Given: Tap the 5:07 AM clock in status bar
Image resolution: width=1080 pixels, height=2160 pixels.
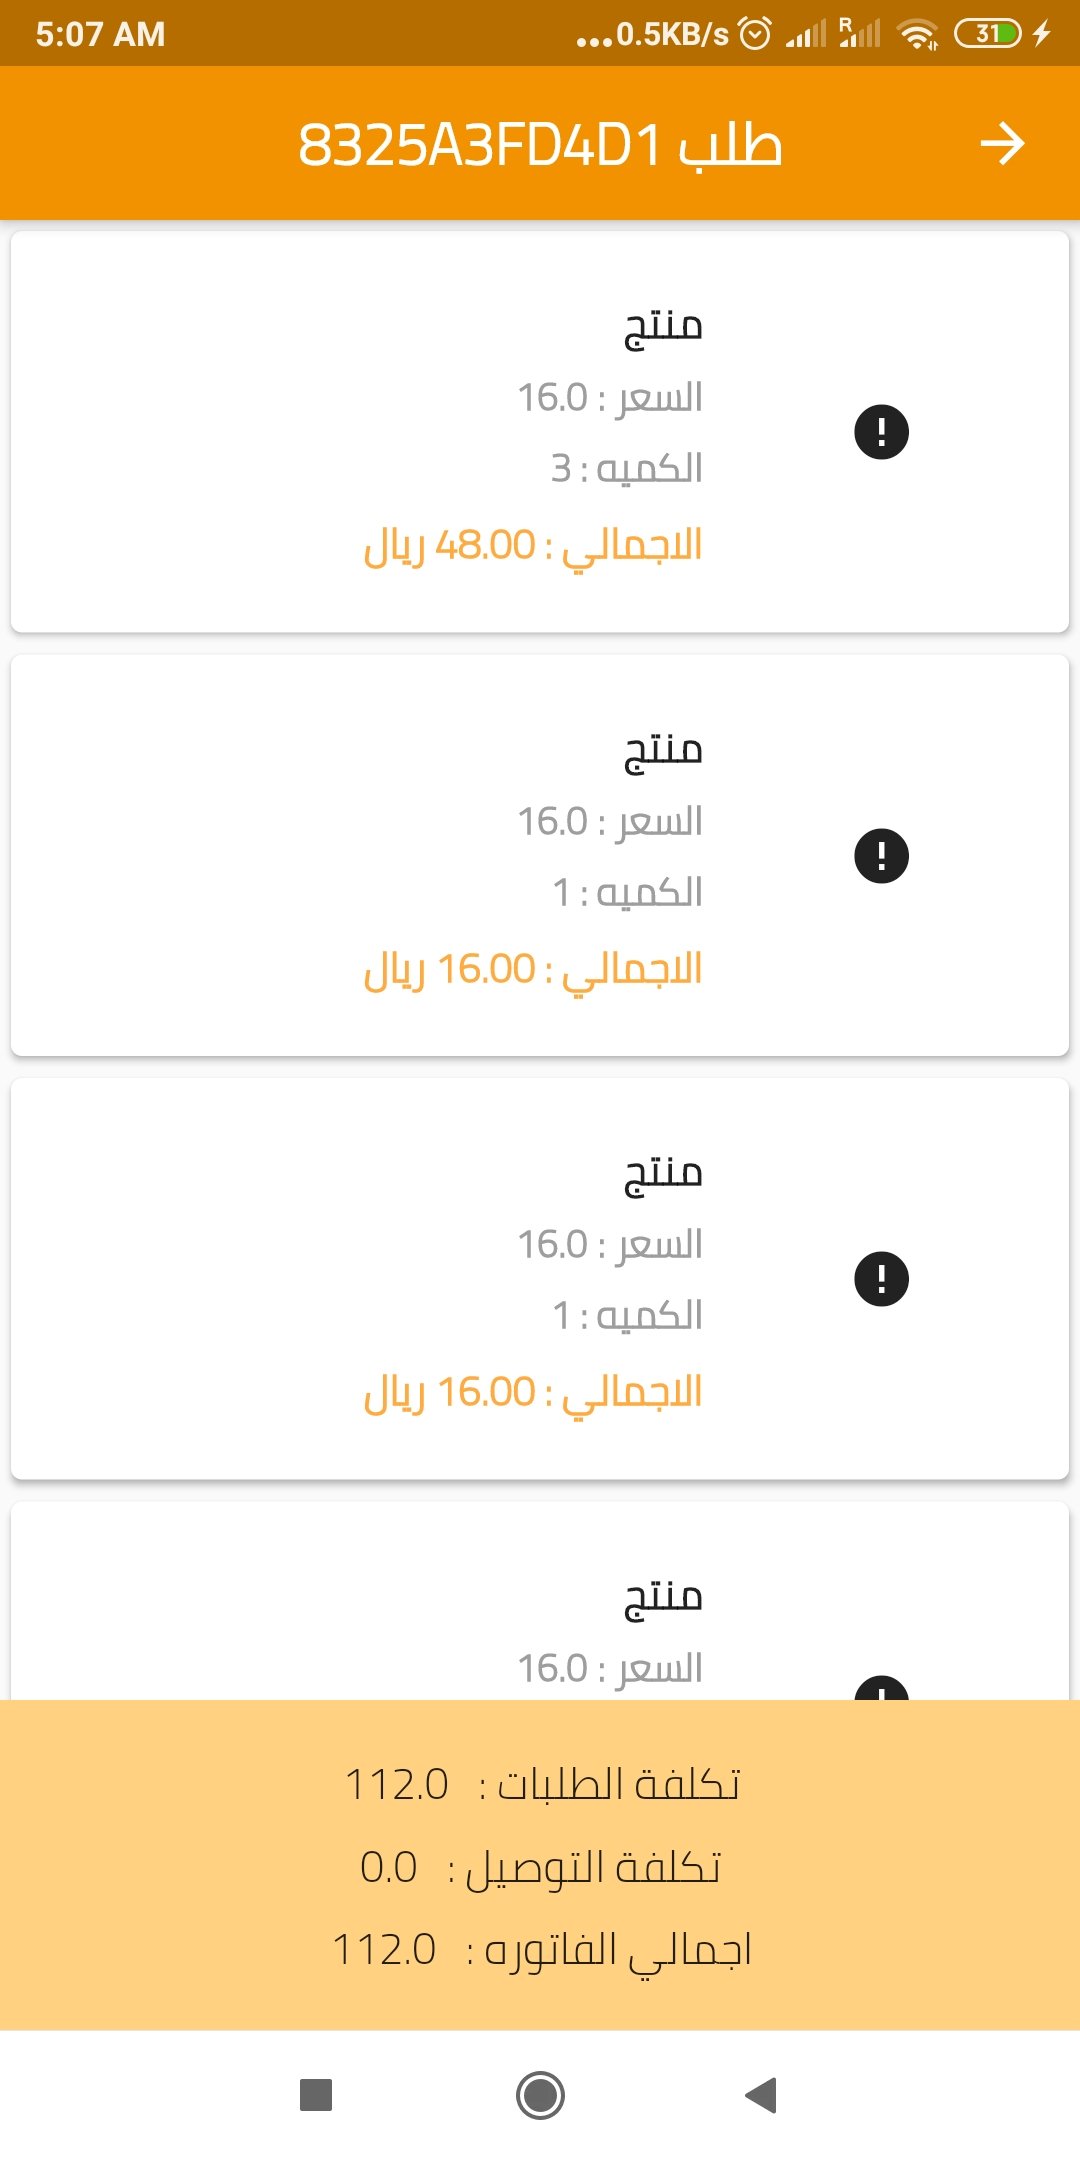Looking at the screenshot, I should [x=100, y=34].
